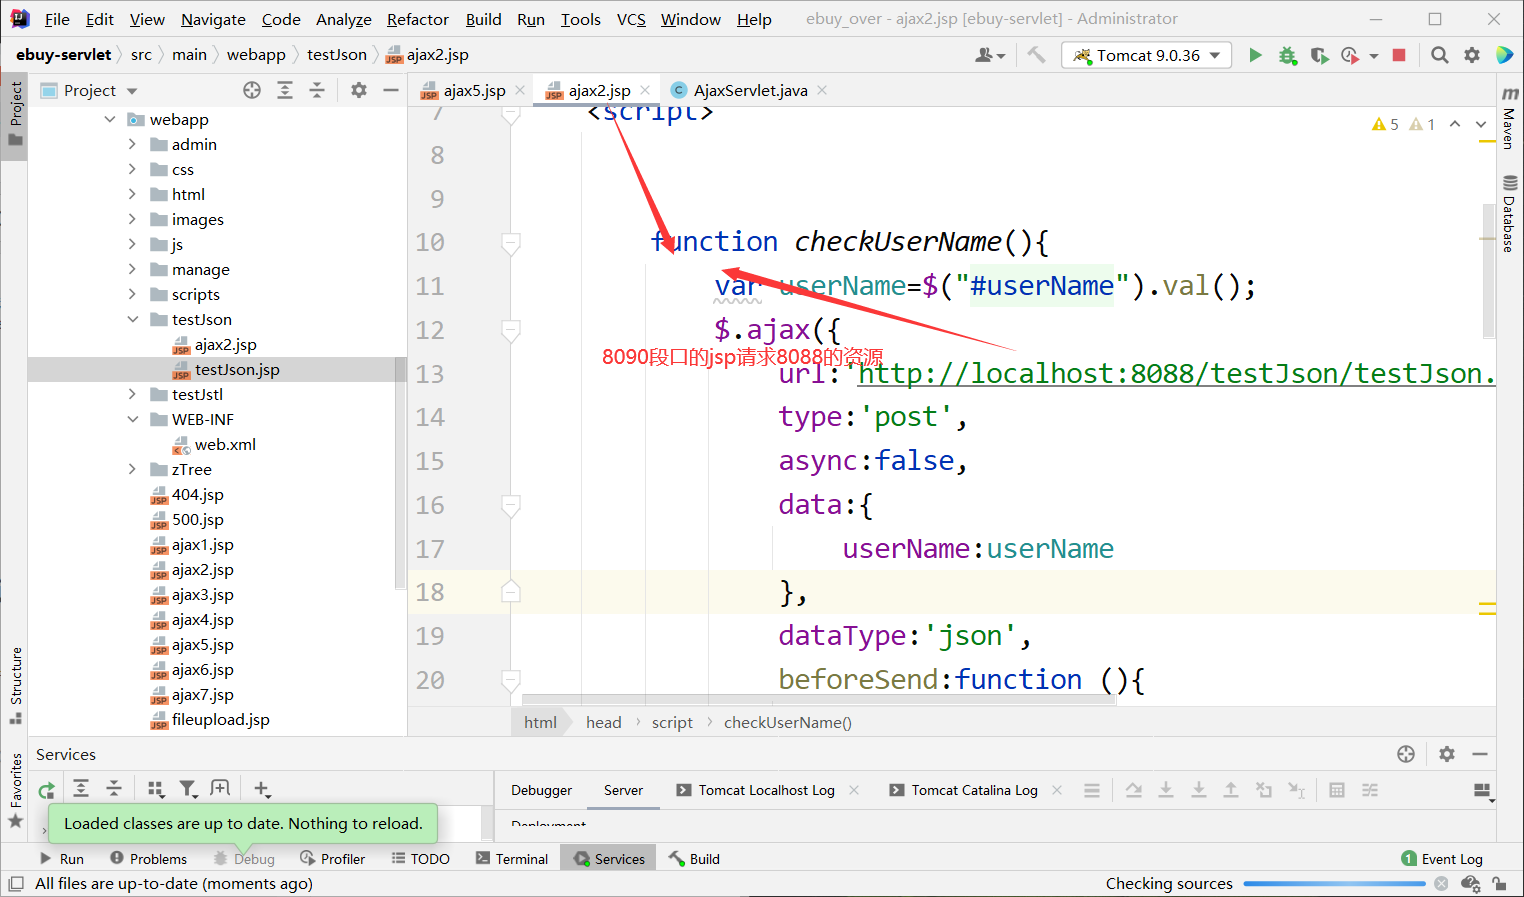1524x897 pixels.
Task: Open the user account dropdown icon
Action: point(989,55)
